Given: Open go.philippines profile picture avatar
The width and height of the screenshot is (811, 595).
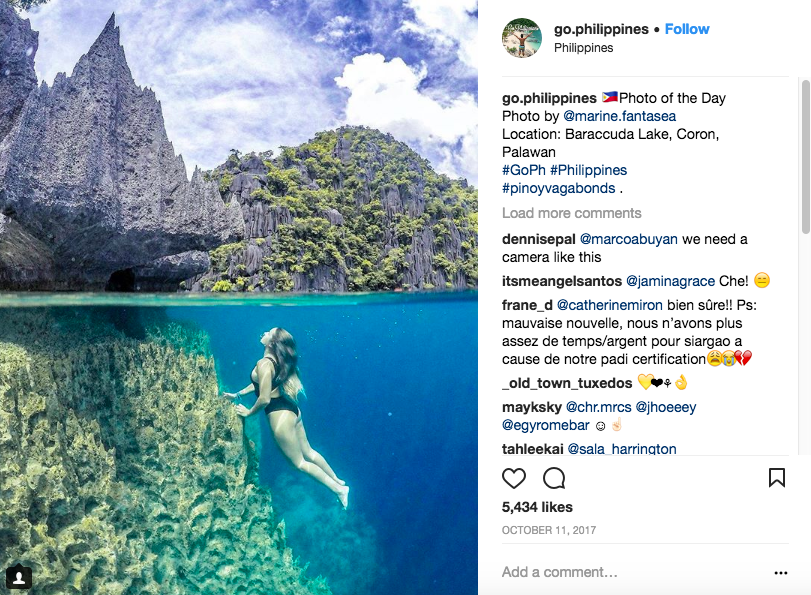Looking at the screenshot, I should point(522,38).
